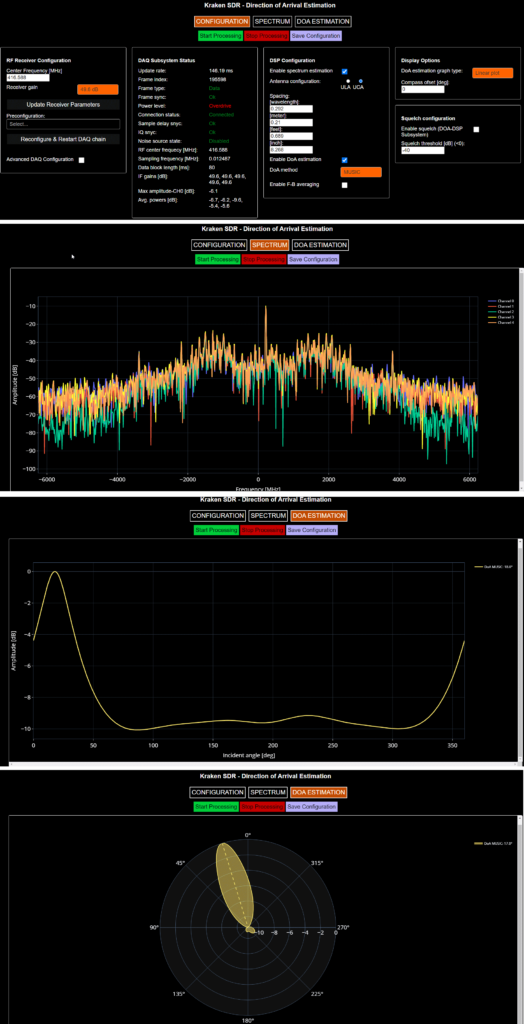Image resolution: width=524 pixels, height=1024 pixels.
Task: Select the ULA antenna configuration radio
Action: (x=348, y=81)
